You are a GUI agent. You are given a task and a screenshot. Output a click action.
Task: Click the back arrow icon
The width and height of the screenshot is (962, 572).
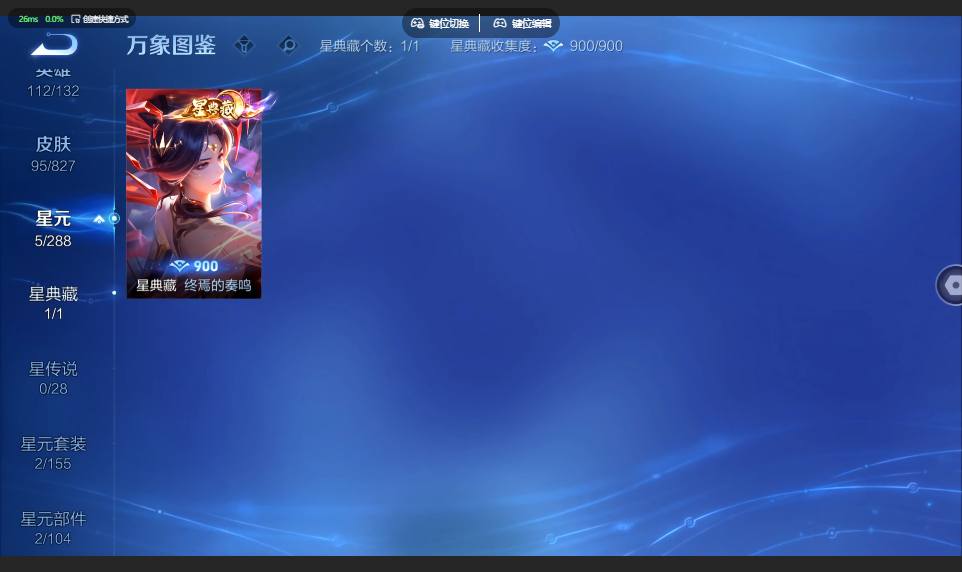coord(54,44)
